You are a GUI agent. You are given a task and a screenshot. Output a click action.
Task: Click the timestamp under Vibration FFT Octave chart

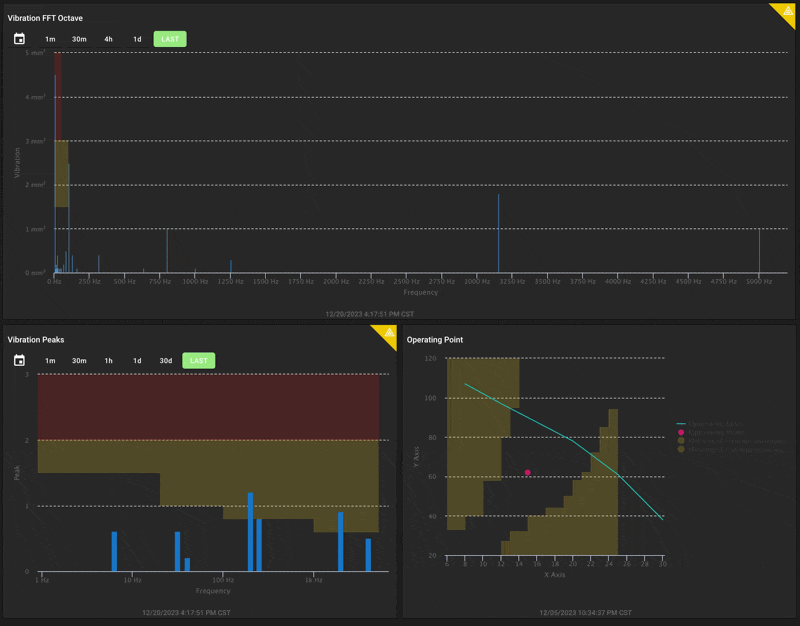[370, 314]
